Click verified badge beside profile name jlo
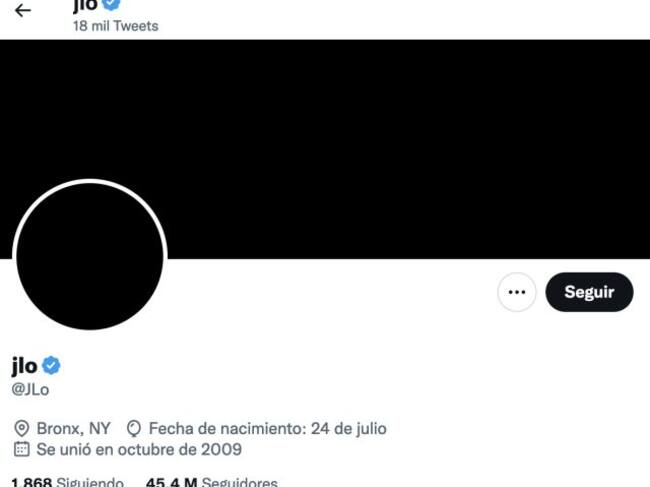Image resolution: width=650 pixels, height=487 pixels. pos(51,366)
